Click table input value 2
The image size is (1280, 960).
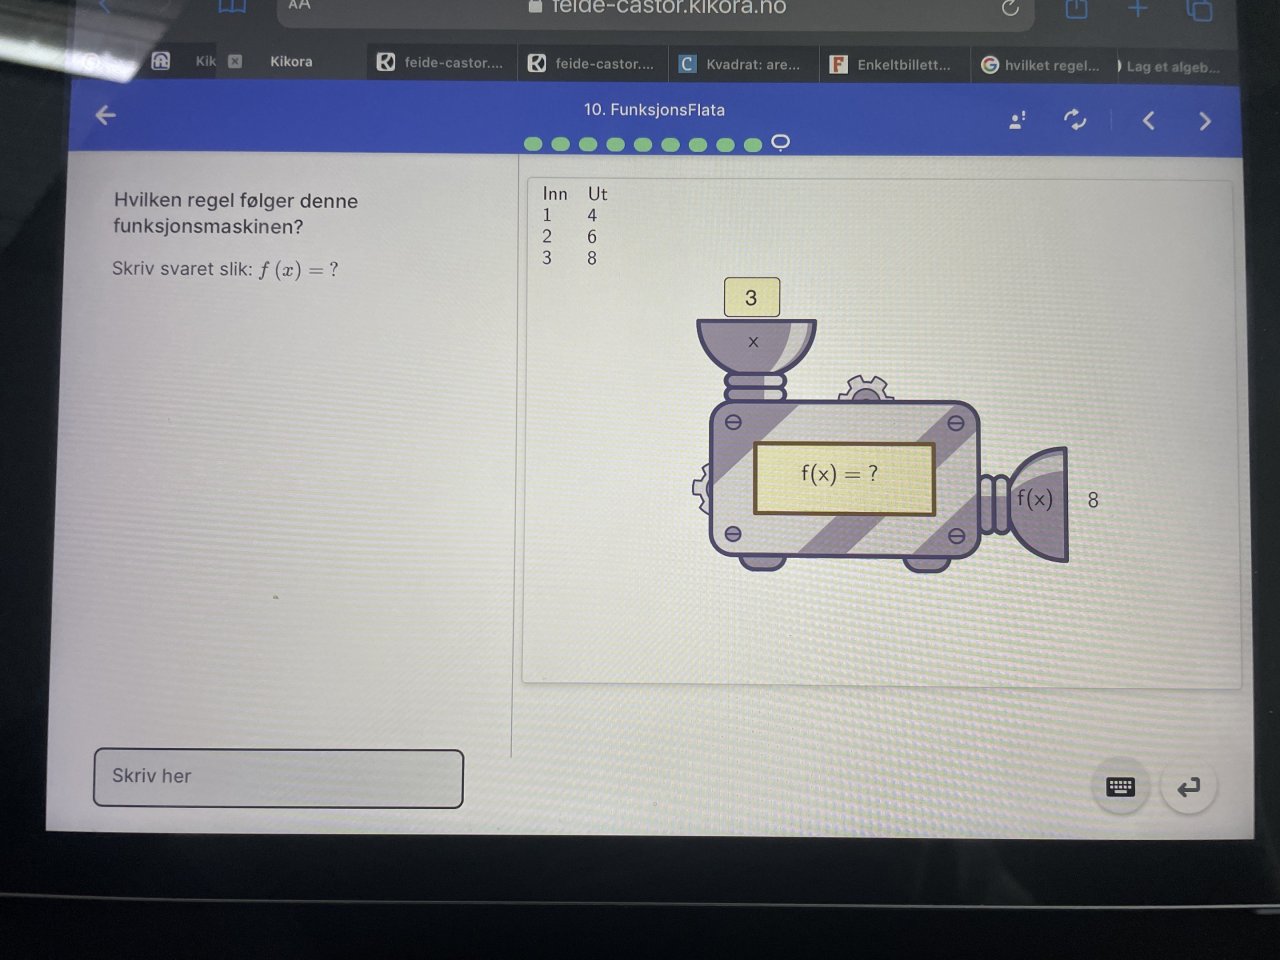547,236
